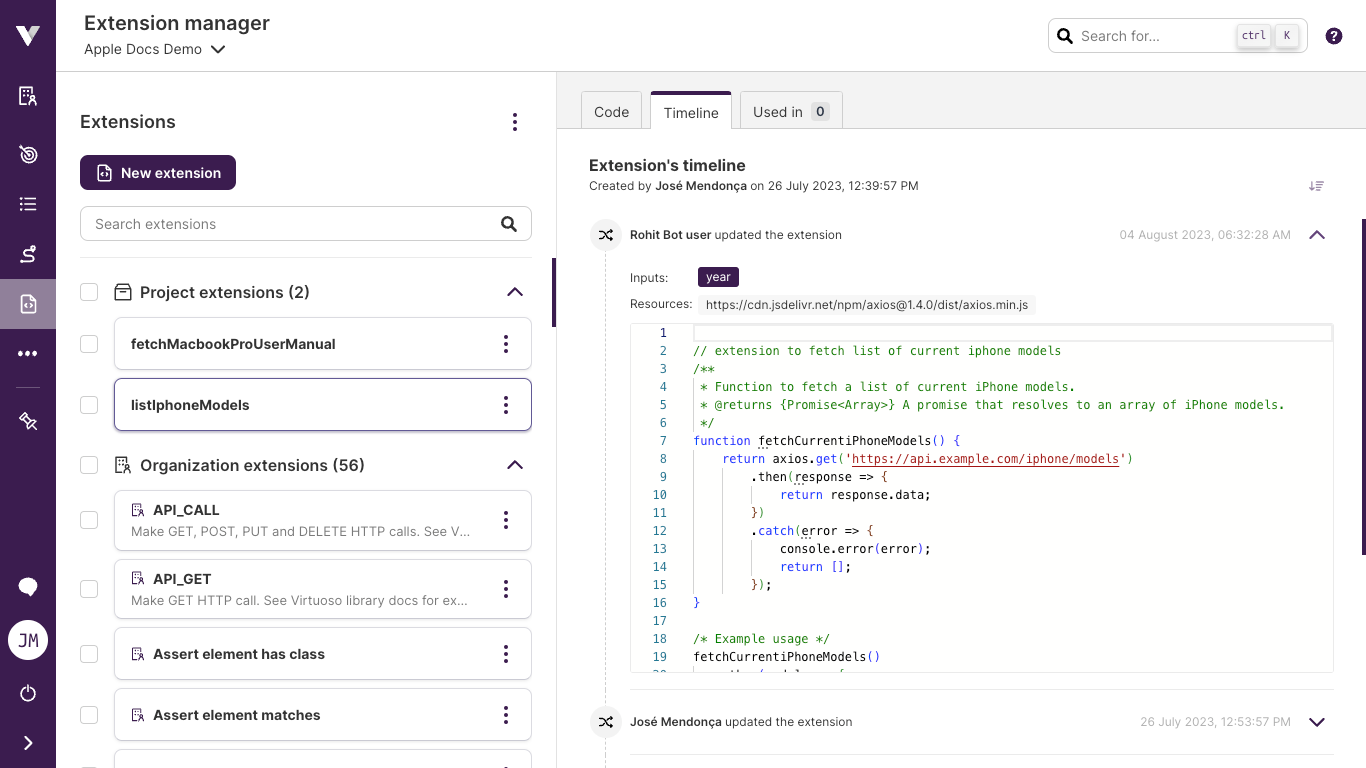Click the axios.min.js resource URL
The height and width of the screenshot is (768, 1366).
867,305
